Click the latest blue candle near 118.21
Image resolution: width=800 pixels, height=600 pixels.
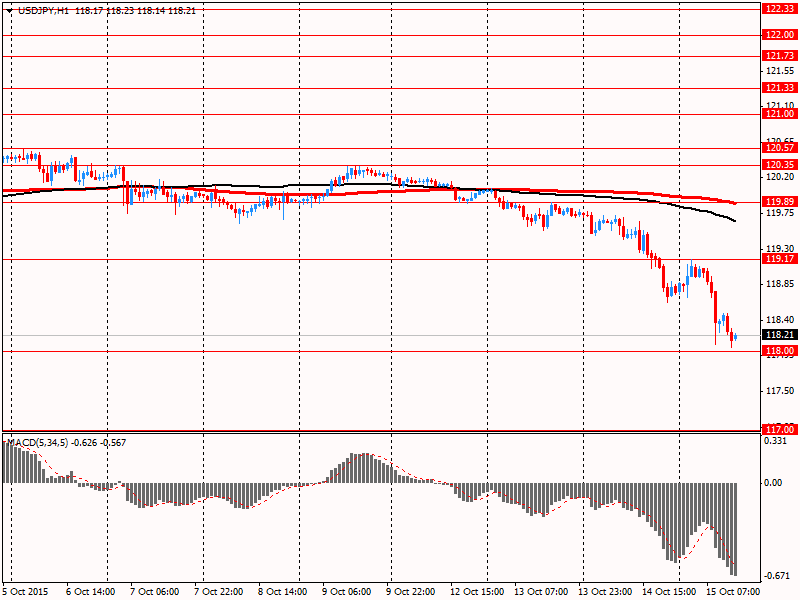click(x=736, y=337)
